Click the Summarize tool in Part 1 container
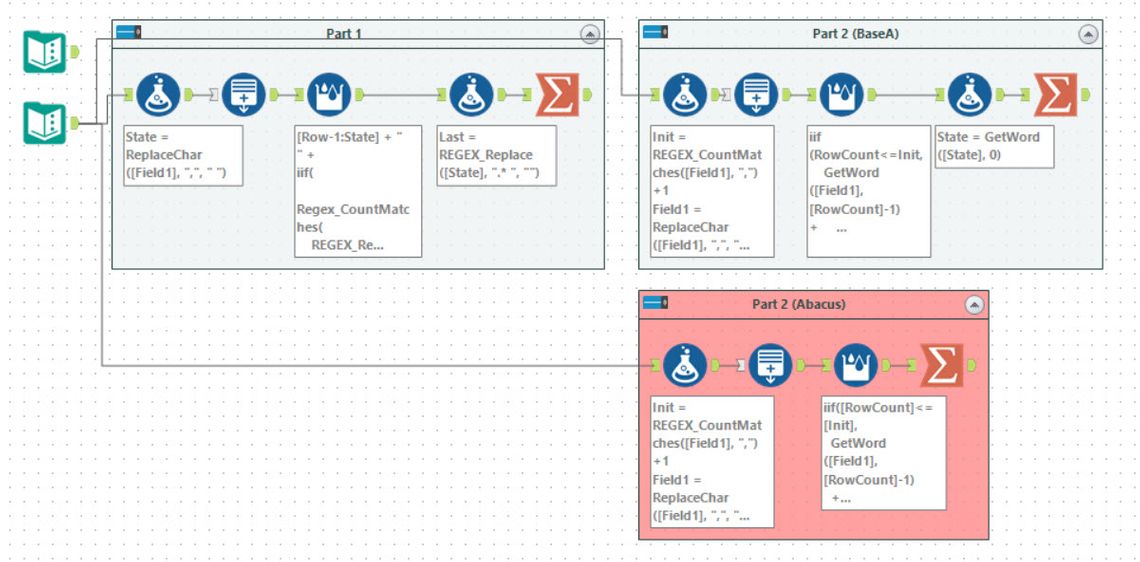1140x562 pixels. pyautogui.click(x=557, y=95)
